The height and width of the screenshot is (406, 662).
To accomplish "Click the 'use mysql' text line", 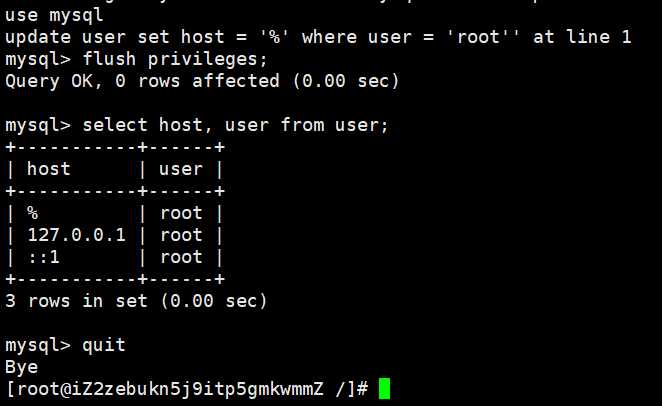I will tap(53, 16).
